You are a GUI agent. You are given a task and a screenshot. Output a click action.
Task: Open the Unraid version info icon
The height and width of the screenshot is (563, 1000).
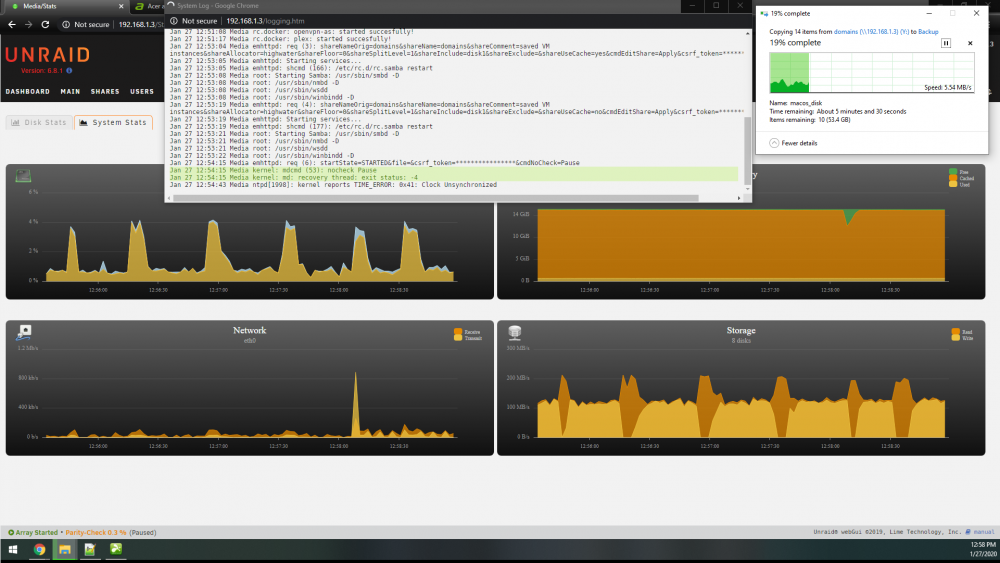click(x=69, y=71)
